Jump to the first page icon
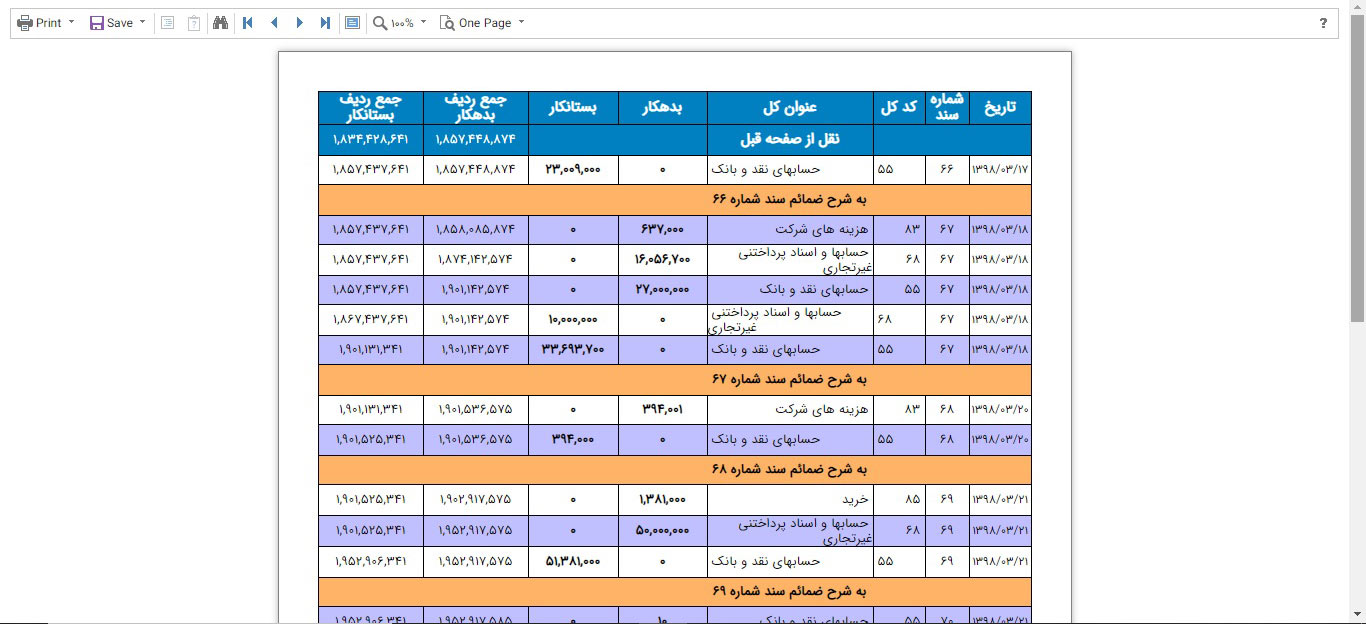This screenshot has width=1366, height=624. (247, 22)
